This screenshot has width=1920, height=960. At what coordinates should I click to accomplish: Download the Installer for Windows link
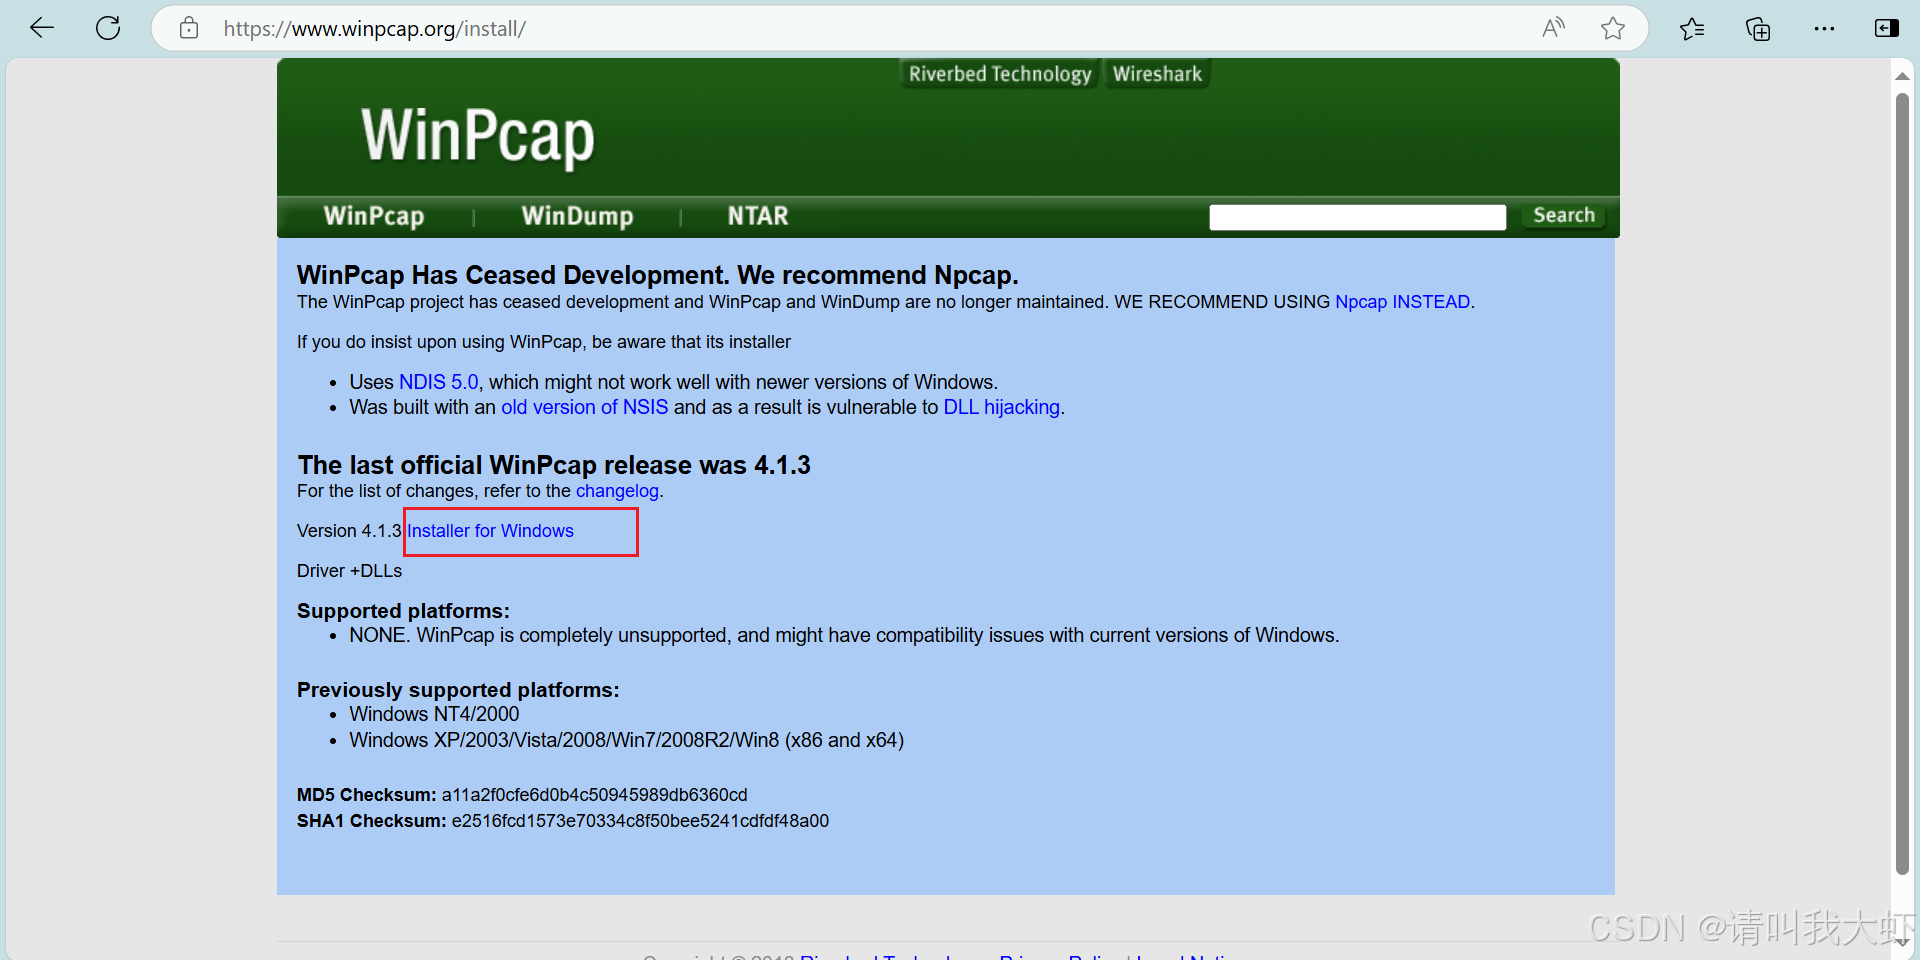pyautogui.click(x=490, y=531)
